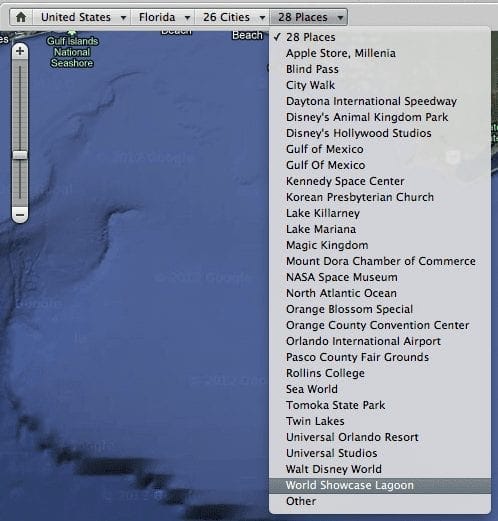Select 'Gulf Of Mexico' with capital Of
The height and width of the screenshot is (521, 498).
(x=380, y=165)
